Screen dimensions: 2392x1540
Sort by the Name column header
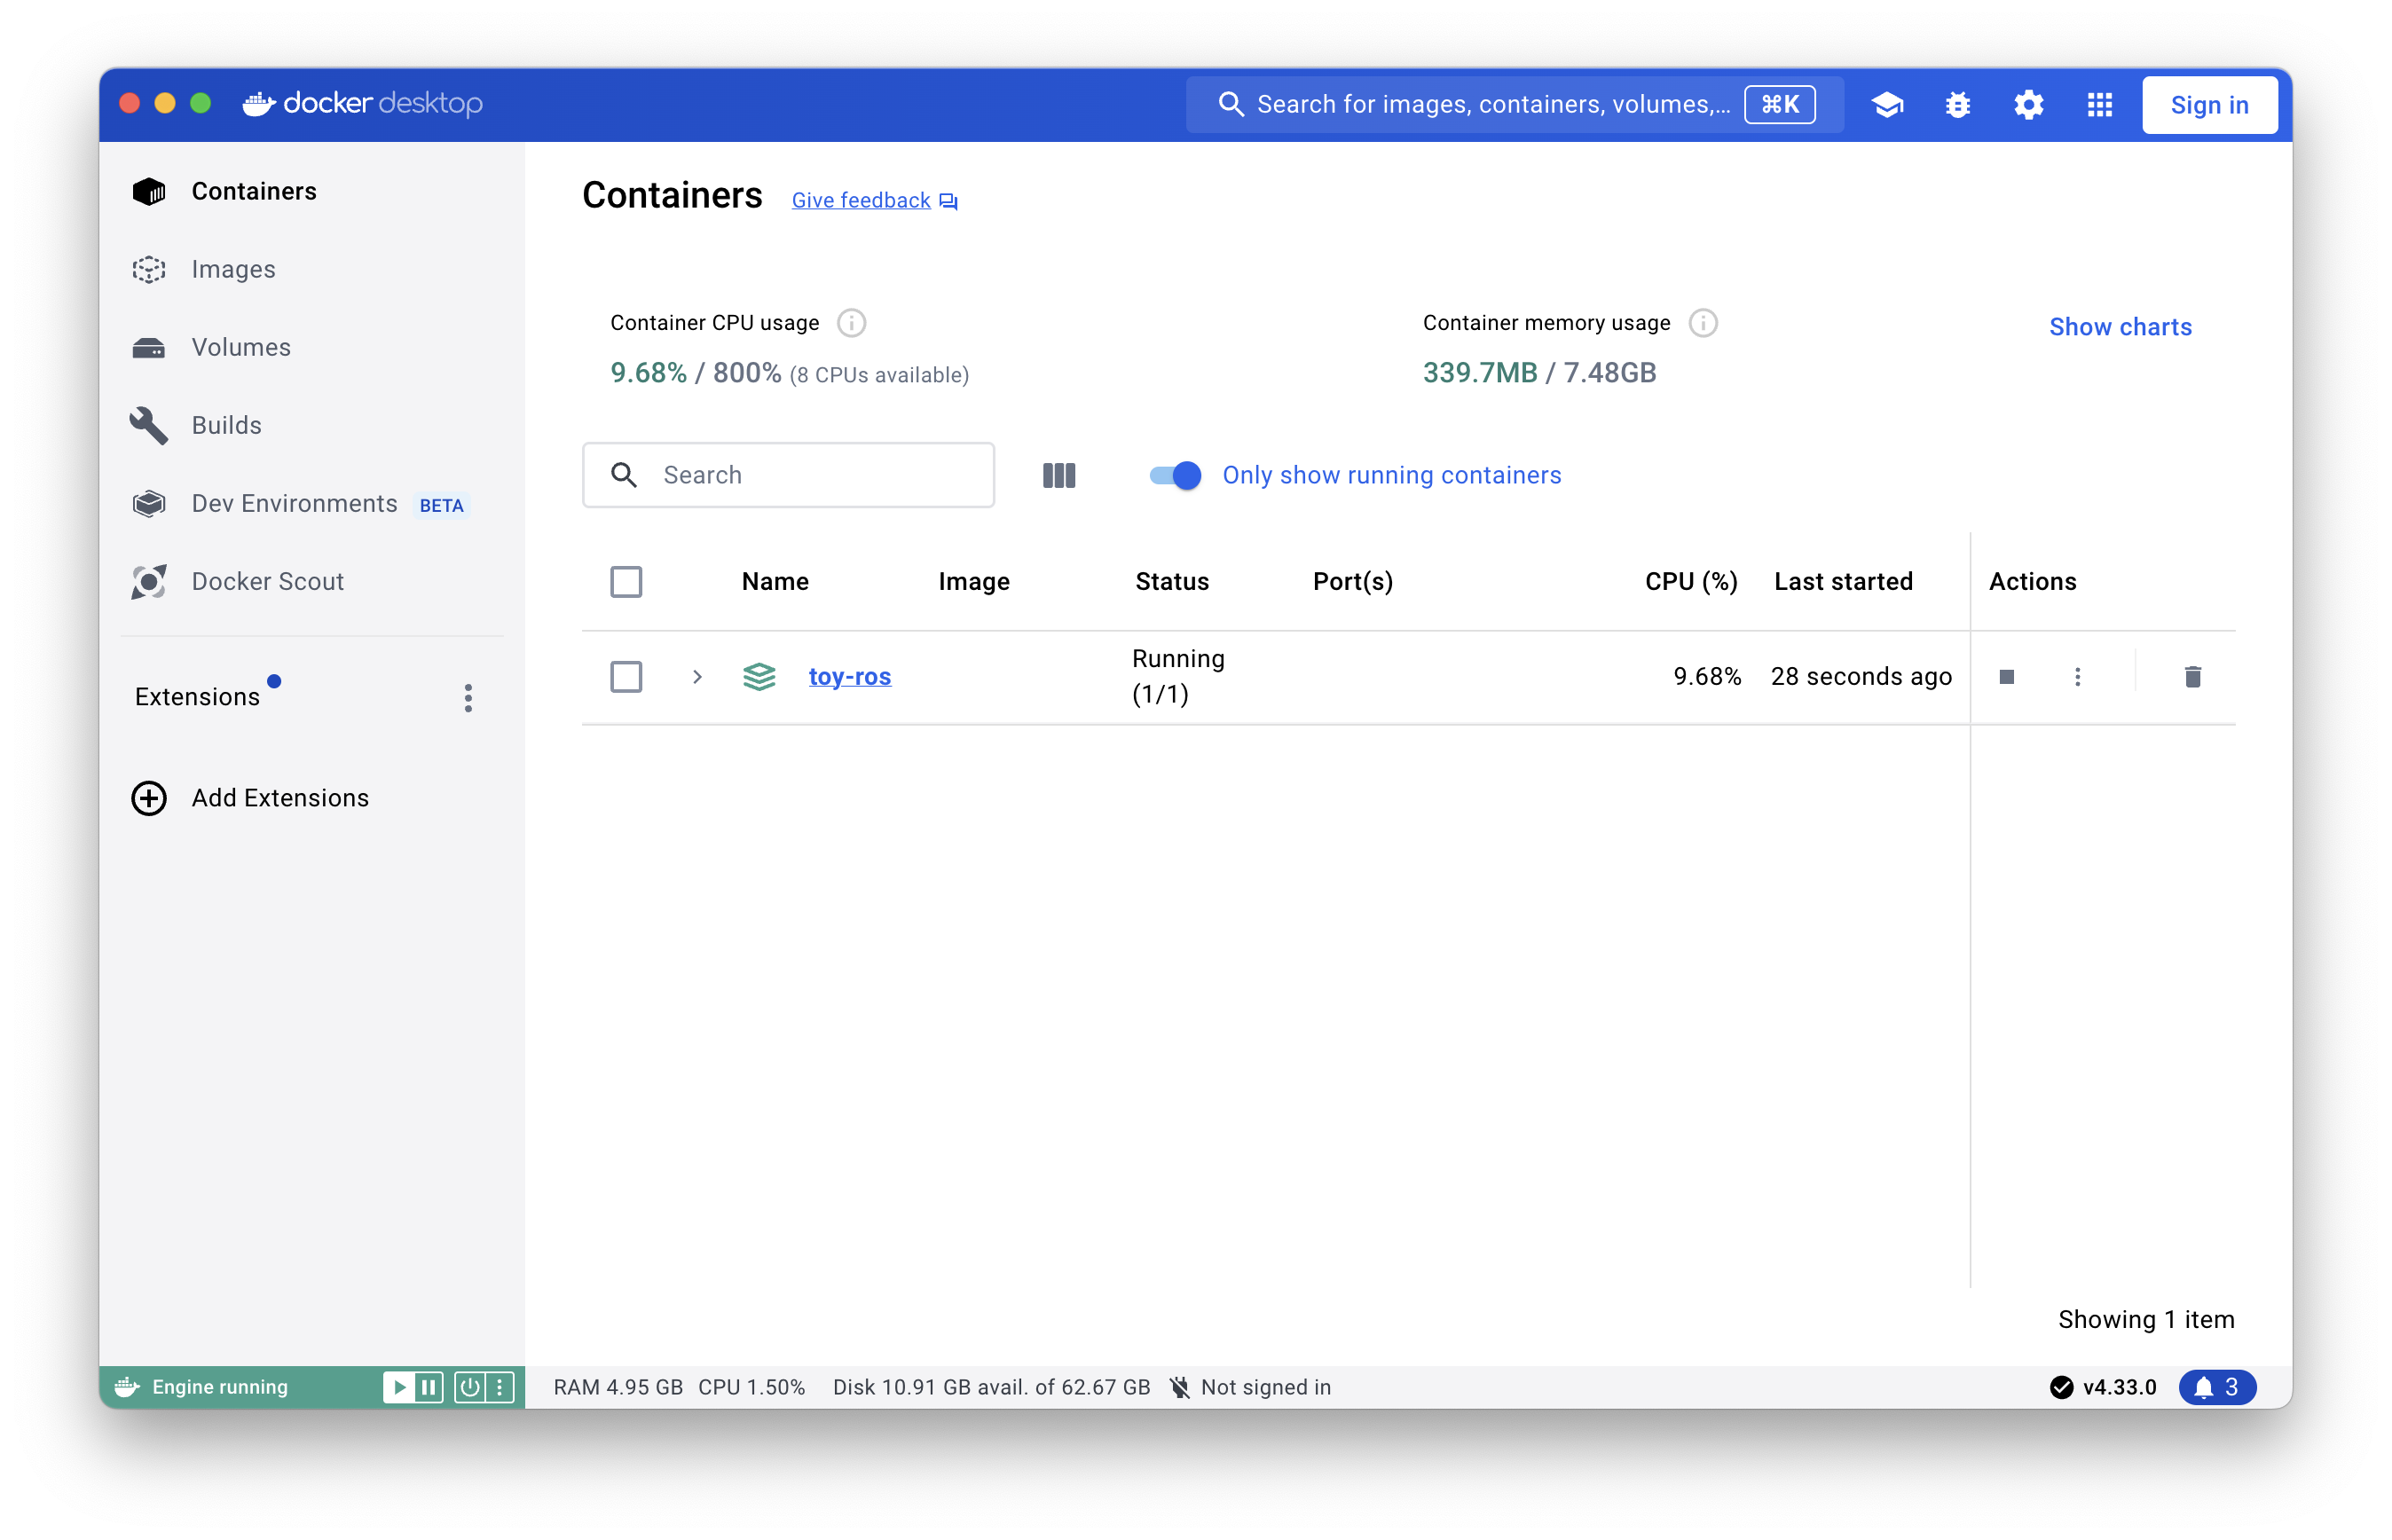pos(775,582)
